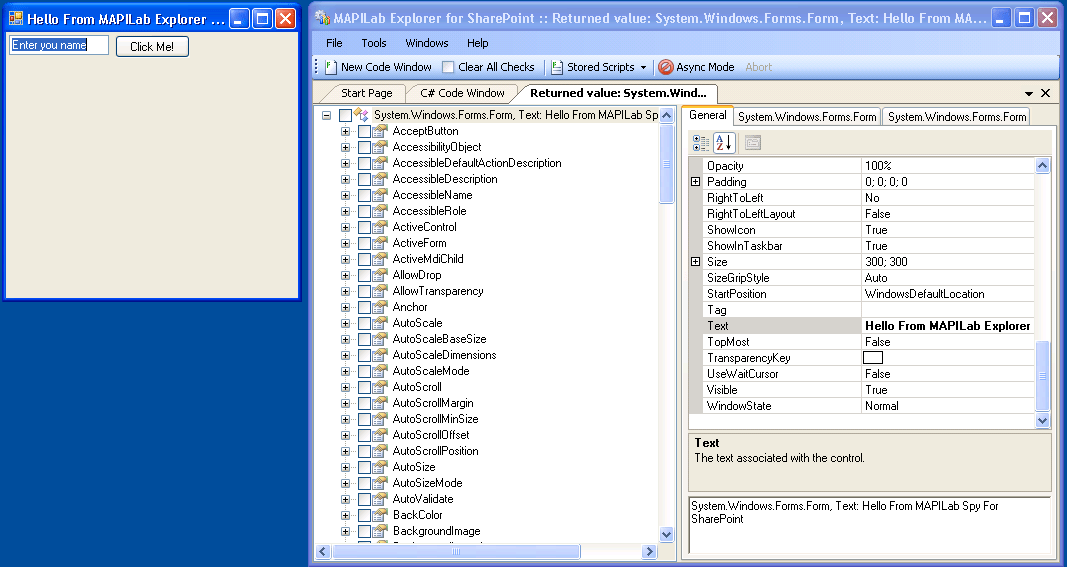Screen dimensions: 1067x567
Task: Click the disabled Abort button
Action: tap(759, 67)
